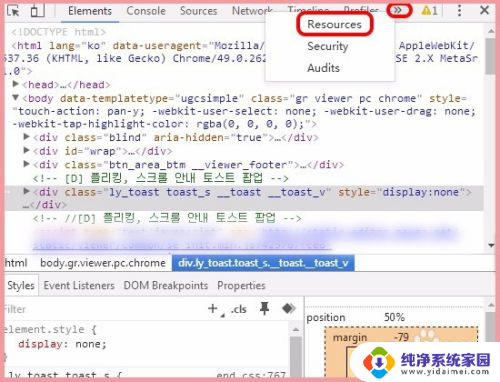The image size is (500, 382).
Task: Activate the inspect element picker icon
Action: (13, 11)
